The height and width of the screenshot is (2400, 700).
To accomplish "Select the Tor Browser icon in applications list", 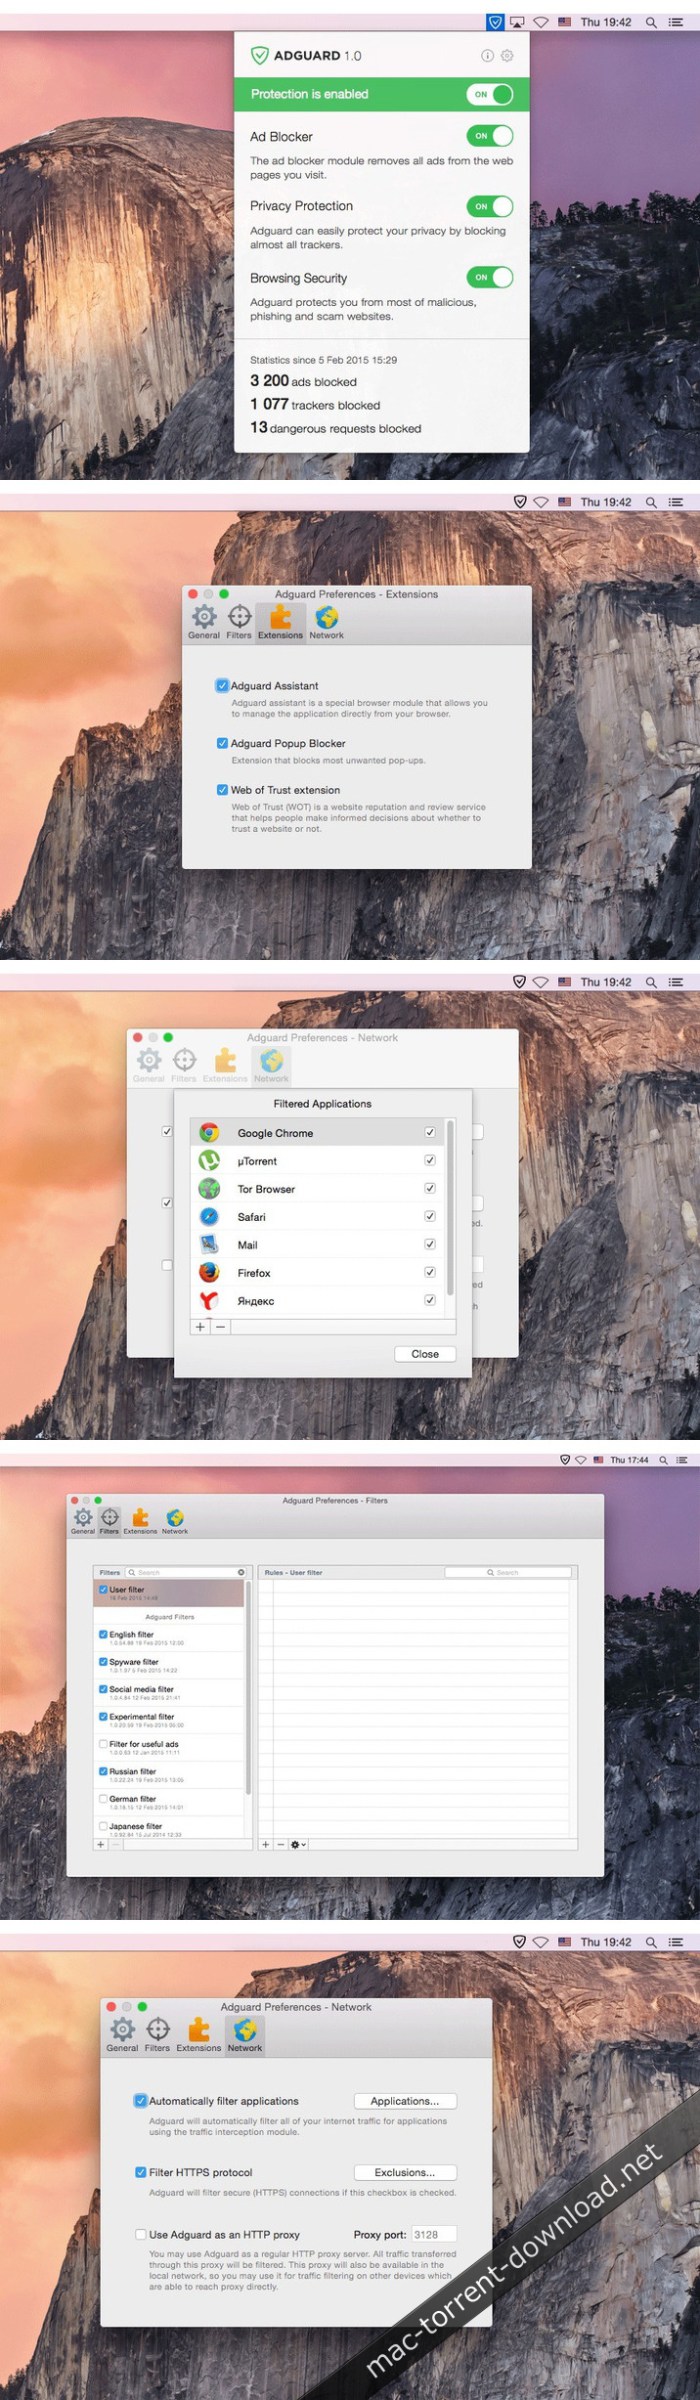I will click(x=209, y=1189).
